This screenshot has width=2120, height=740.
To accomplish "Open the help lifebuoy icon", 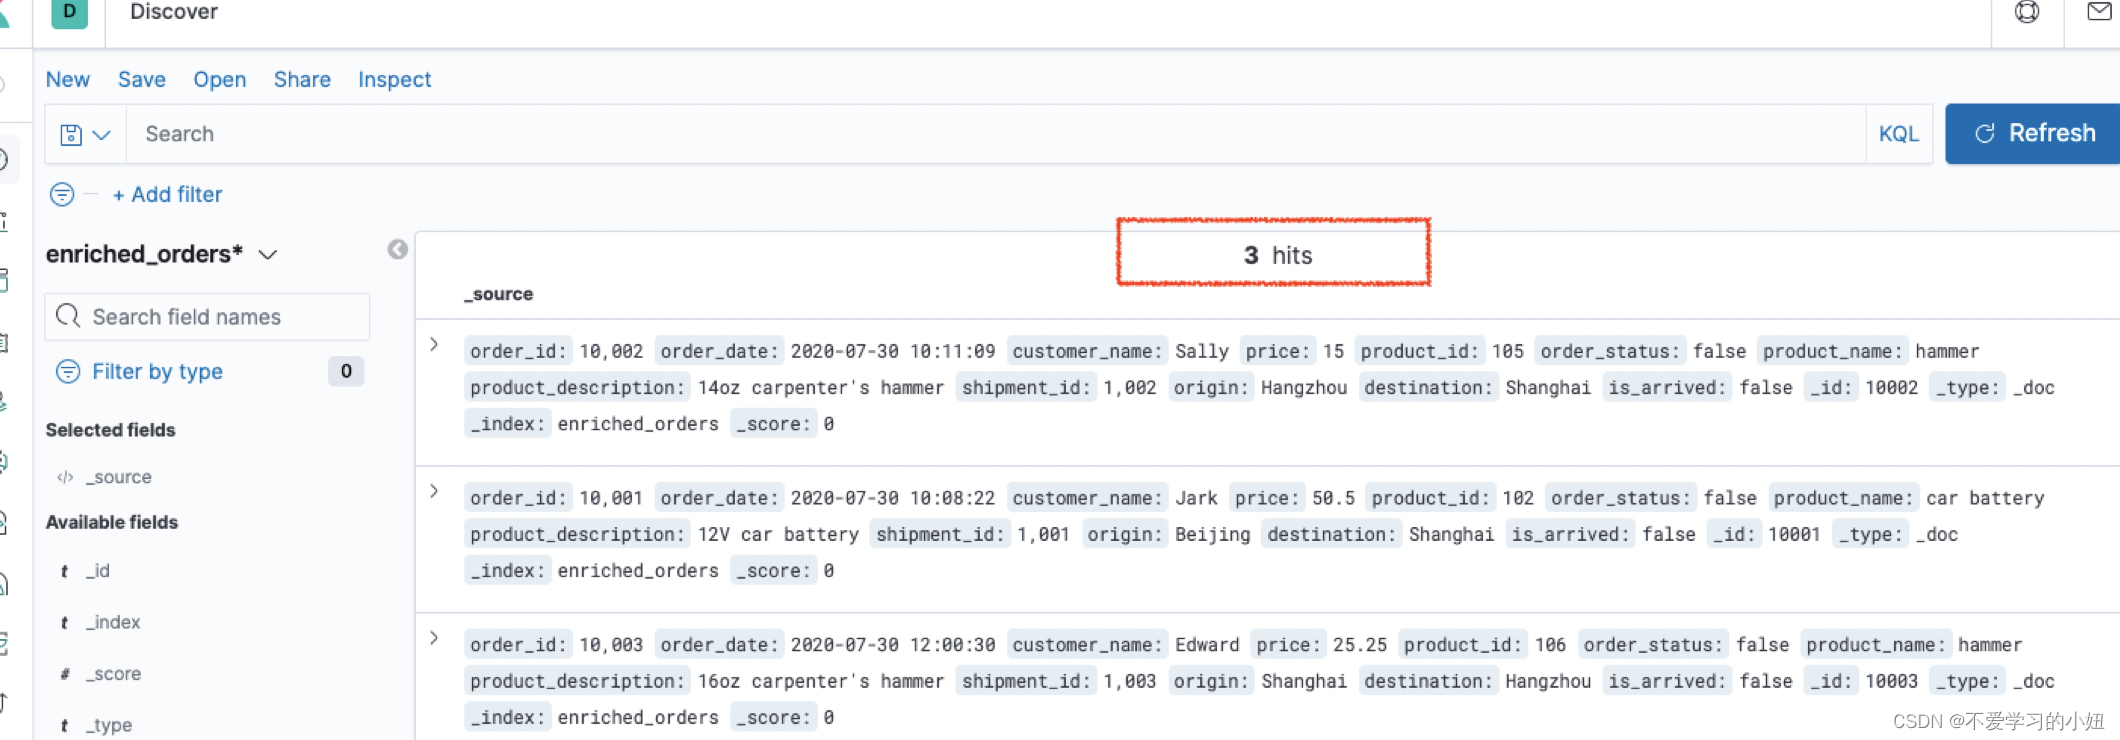I will pos(2027,12).
